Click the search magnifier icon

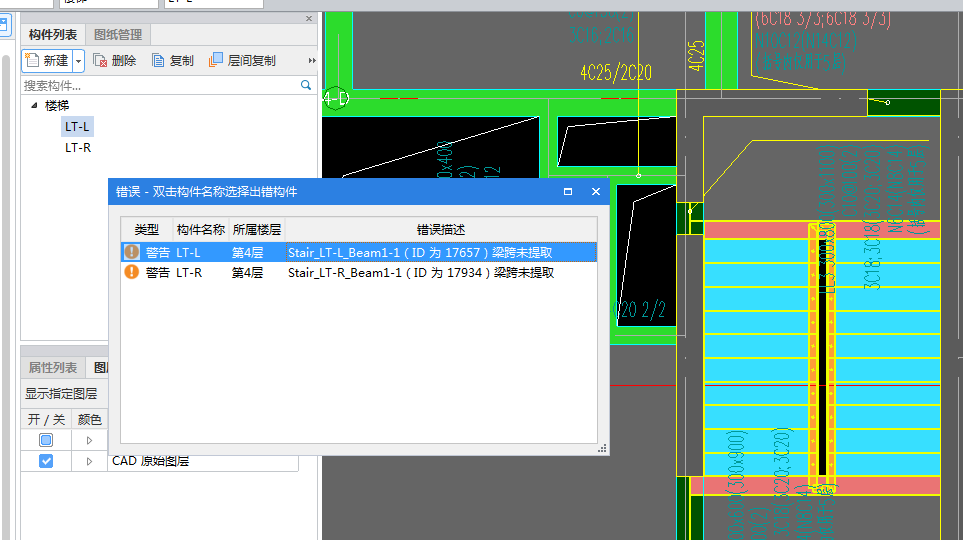click(x=305, y=85)
